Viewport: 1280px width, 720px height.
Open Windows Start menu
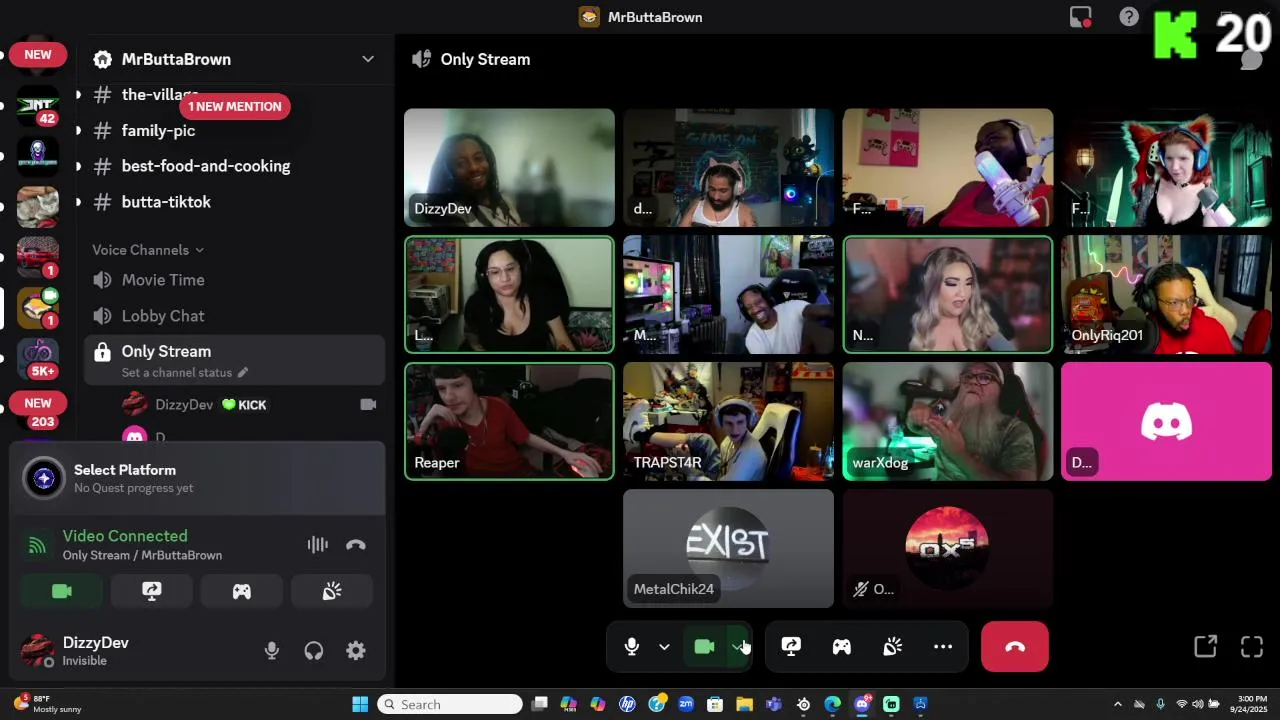[x=360, y=704]
